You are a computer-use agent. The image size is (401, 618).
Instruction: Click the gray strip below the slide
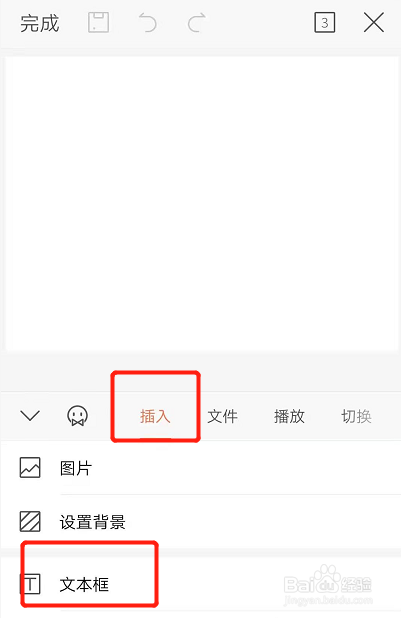click(200, 371)
